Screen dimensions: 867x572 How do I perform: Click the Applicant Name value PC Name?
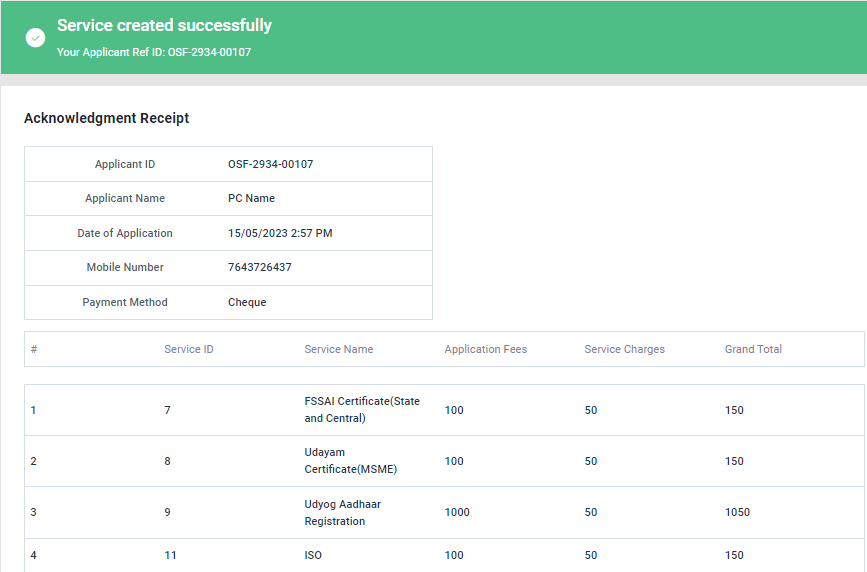(251, 198)
